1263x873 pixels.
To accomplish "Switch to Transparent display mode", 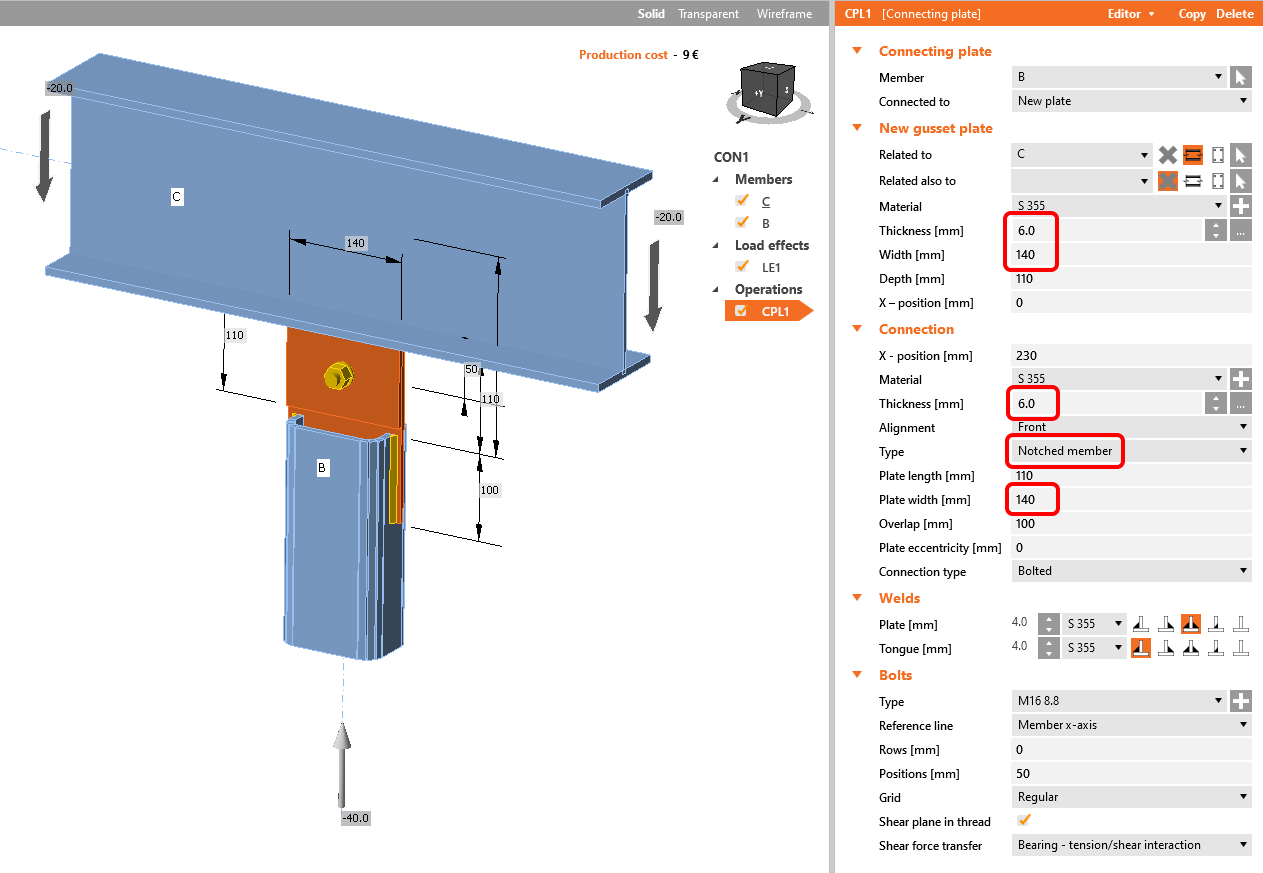I will tap(708, 13).
